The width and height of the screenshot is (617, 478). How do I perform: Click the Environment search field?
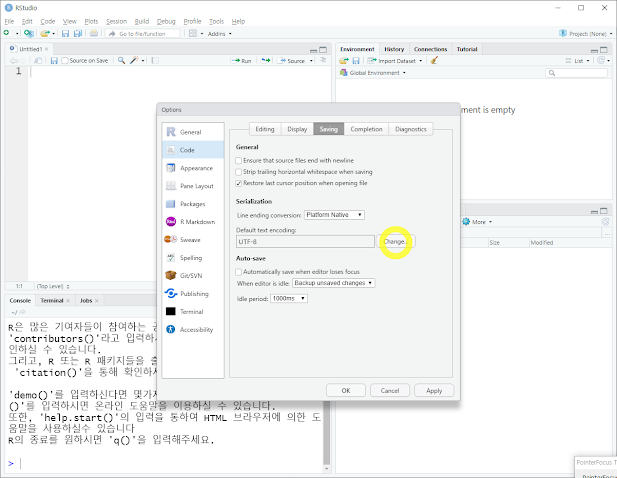576,73
